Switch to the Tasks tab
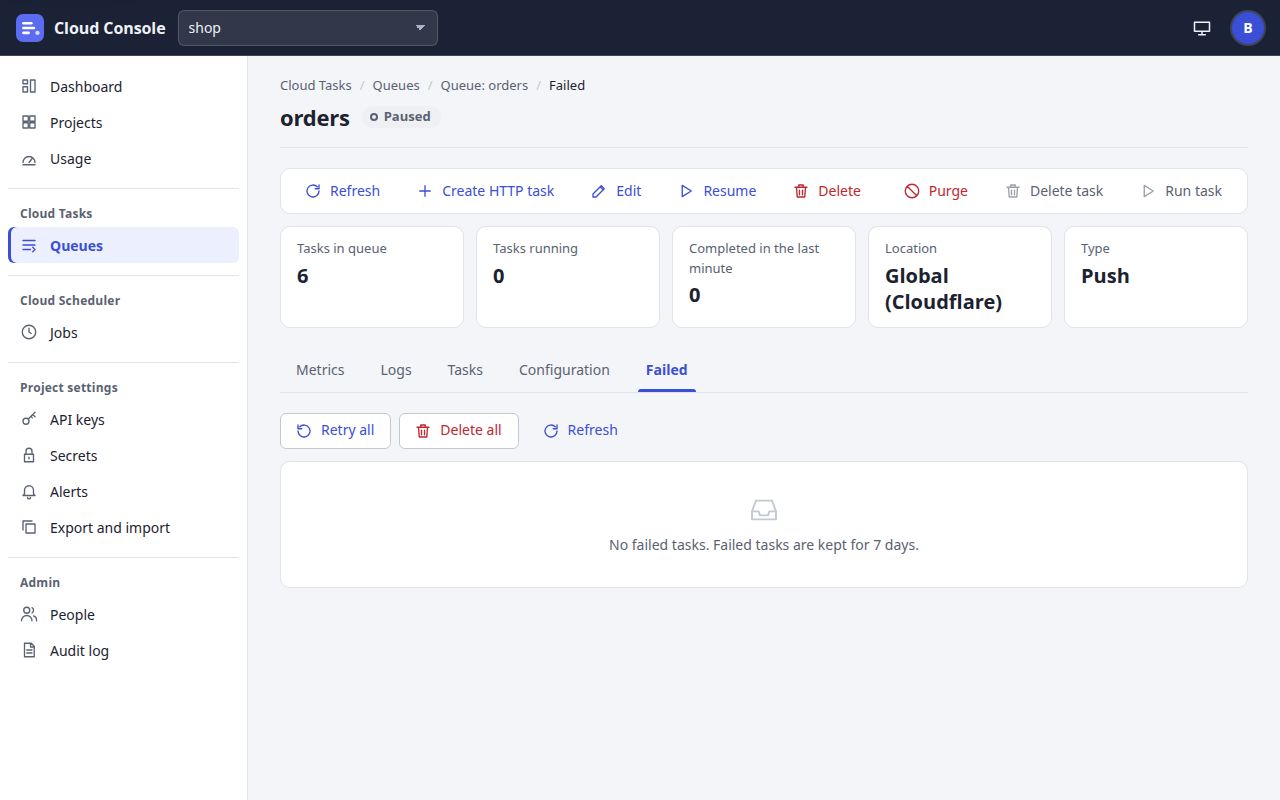Image resolution: width=1280 pixels, height=800 pixels. 465,370
